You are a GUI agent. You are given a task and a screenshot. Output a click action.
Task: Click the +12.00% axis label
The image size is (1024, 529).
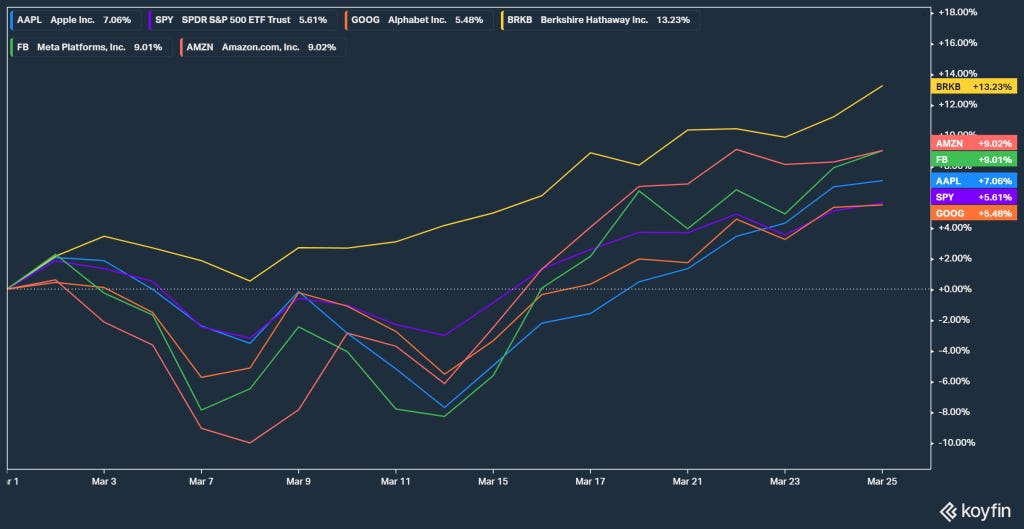(x=957, y=104)
